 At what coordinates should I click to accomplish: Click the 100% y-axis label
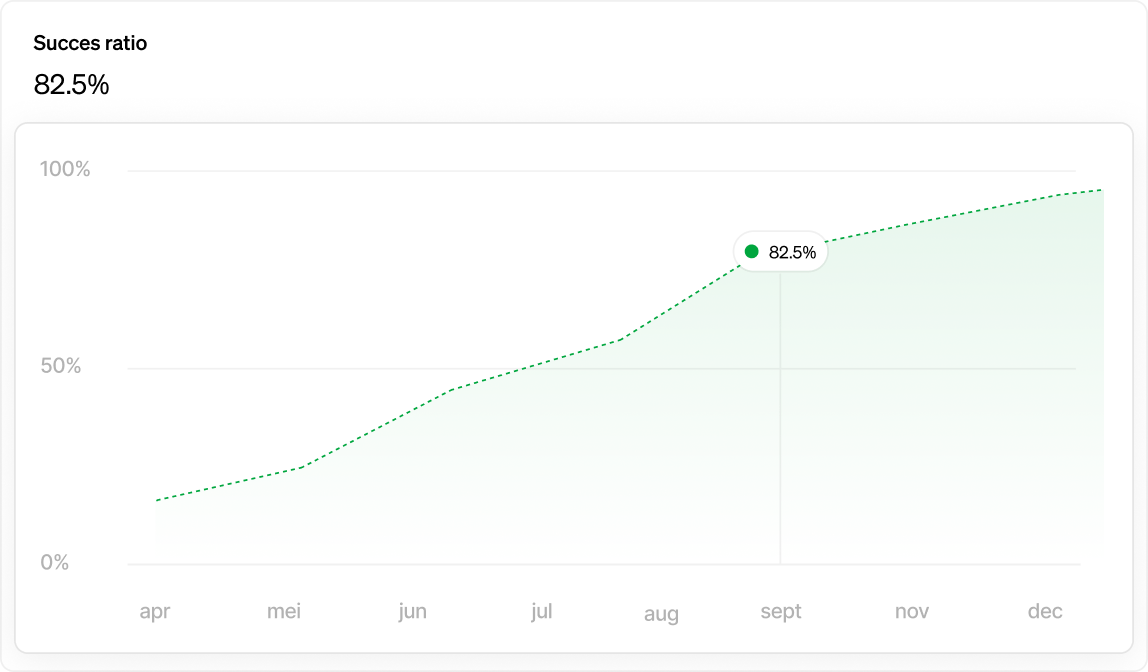point(65,169)
